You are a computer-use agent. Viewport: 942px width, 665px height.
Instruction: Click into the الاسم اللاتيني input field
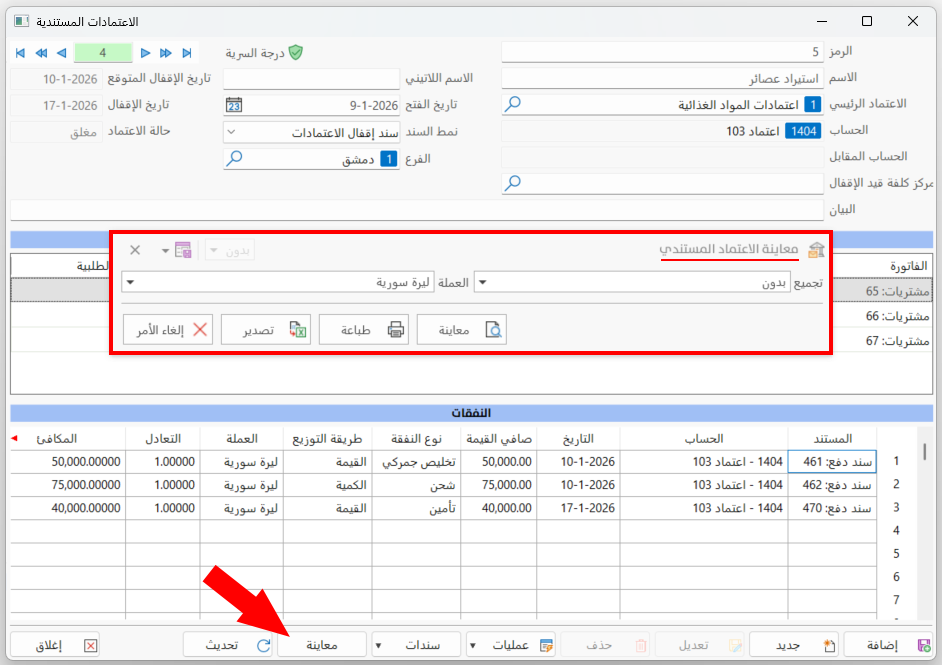[x=311, y=79]
